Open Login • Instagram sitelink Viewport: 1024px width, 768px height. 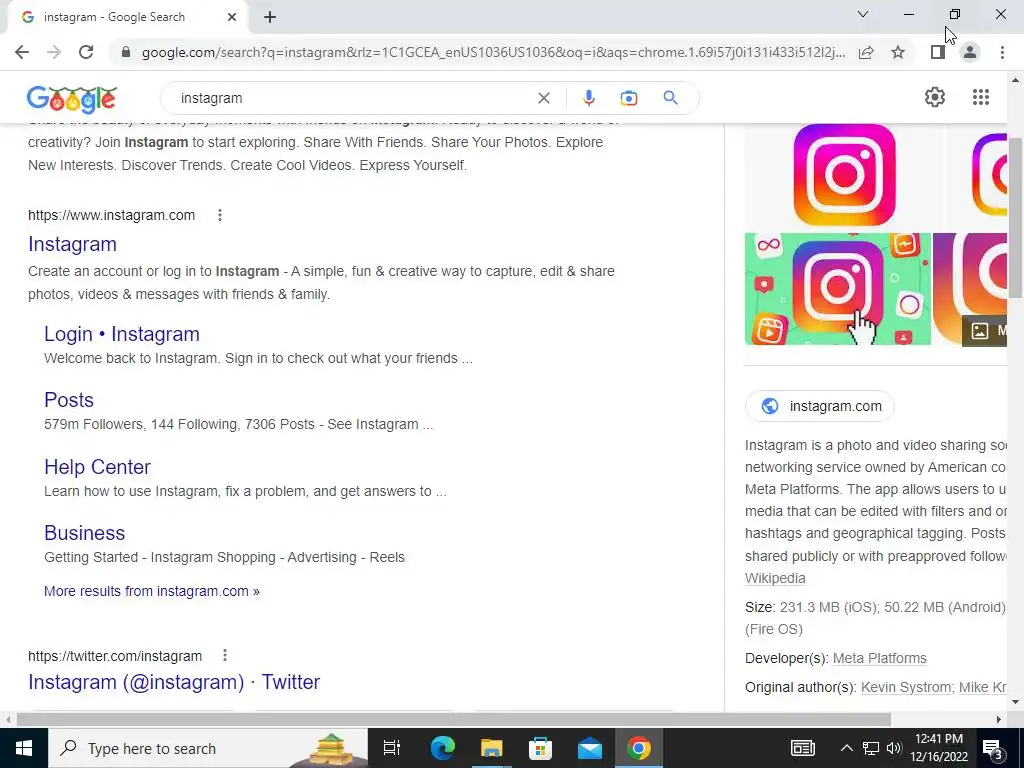(x=122, y=334)
